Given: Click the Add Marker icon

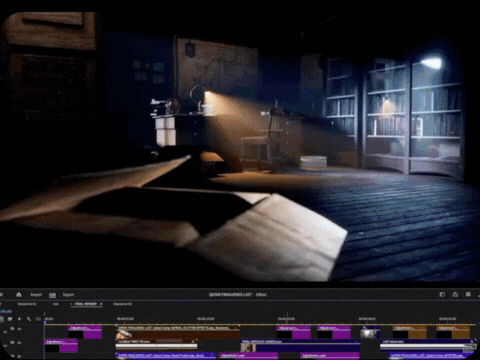Looking at the screenshot, I should coord(19,319).
